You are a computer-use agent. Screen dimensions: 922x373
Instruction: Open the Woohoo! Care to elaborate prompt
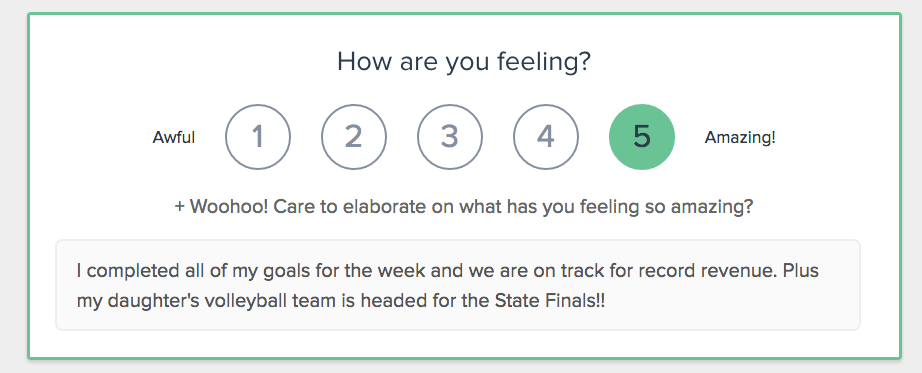(x=463, y=208)
